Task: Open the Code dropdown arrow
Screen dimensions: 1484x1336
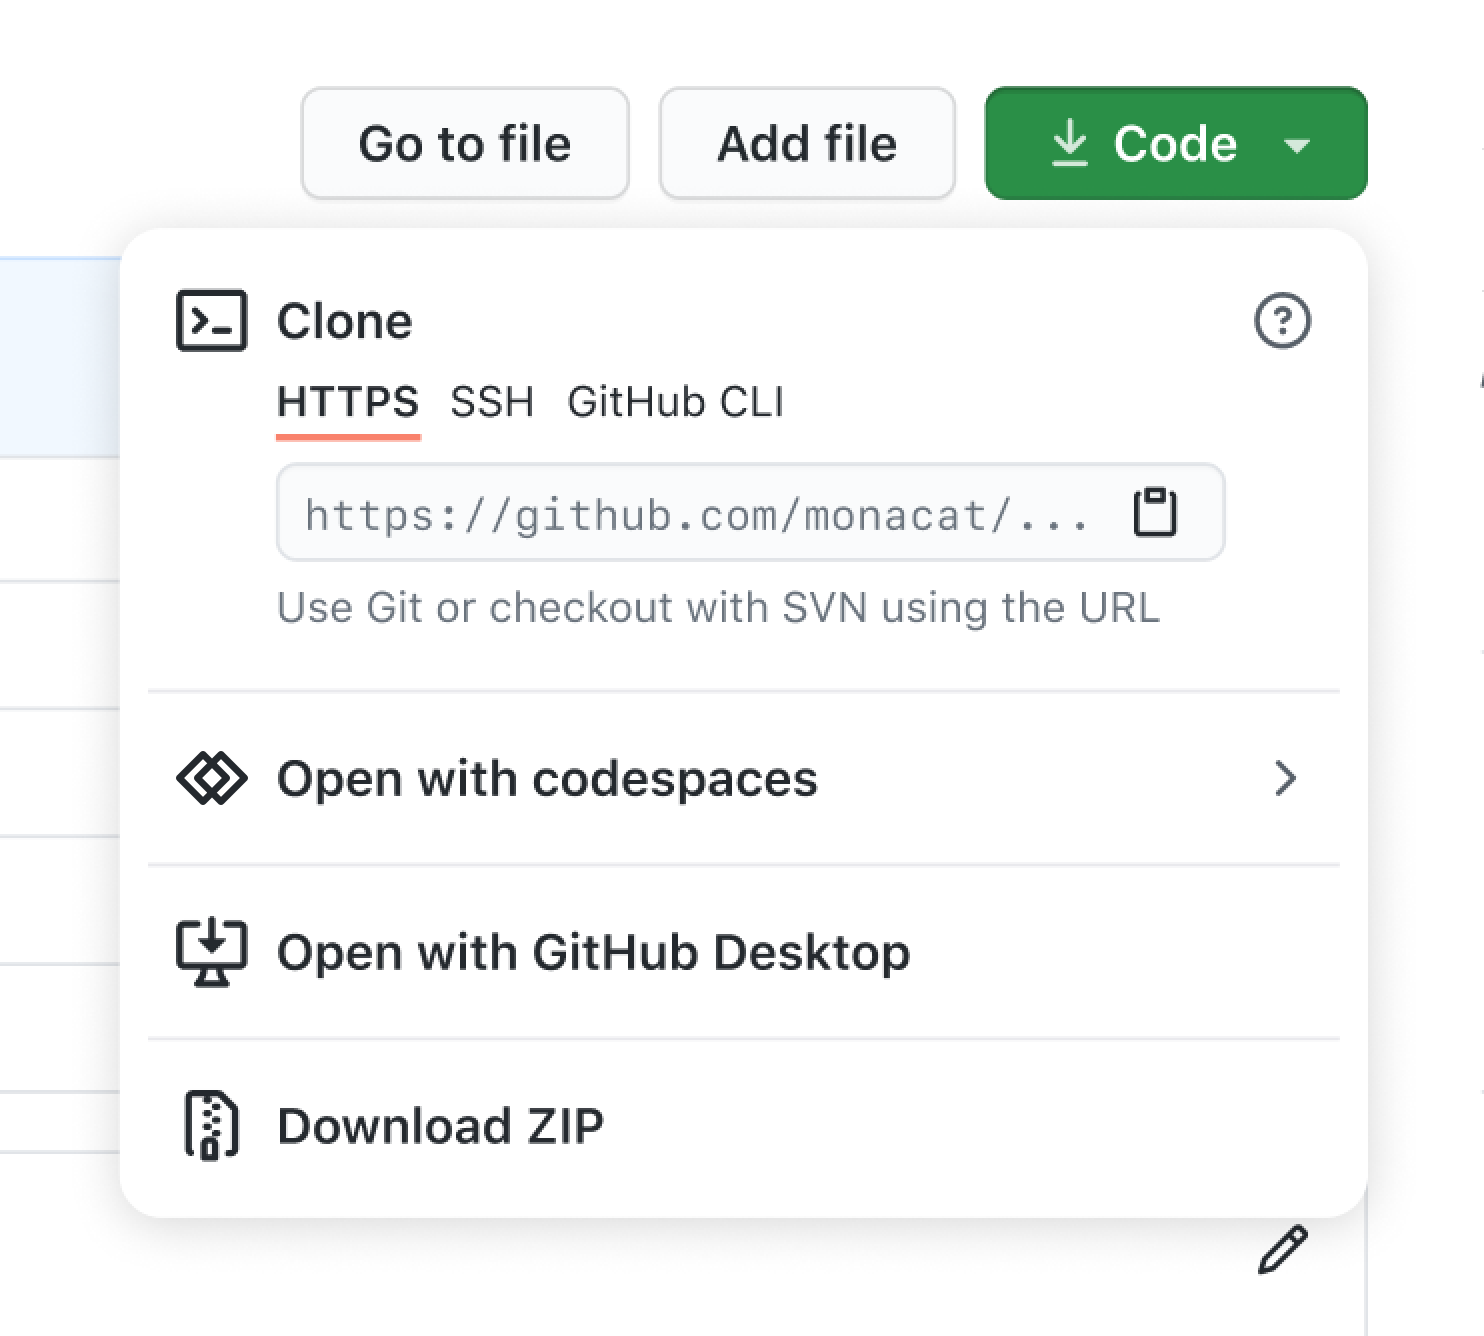Action: (1298, 146)
